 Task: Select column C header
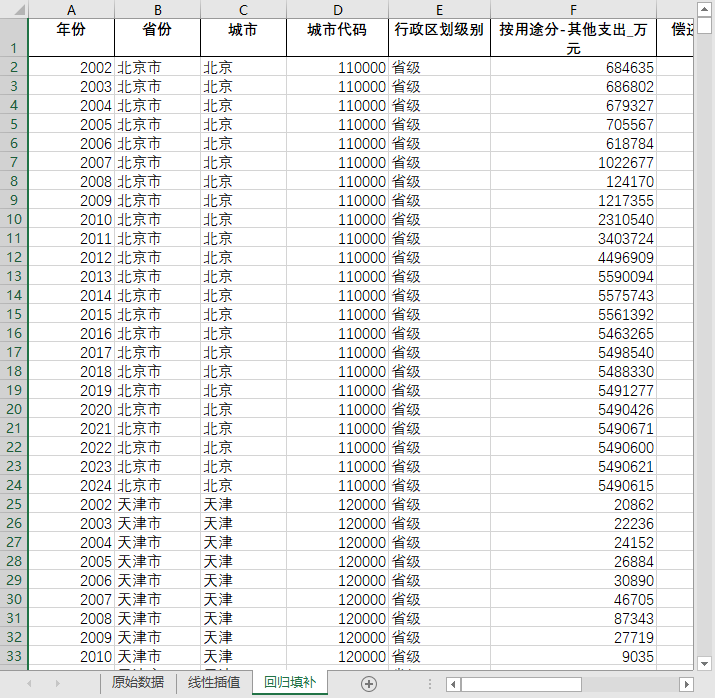[x=244, y=10]
